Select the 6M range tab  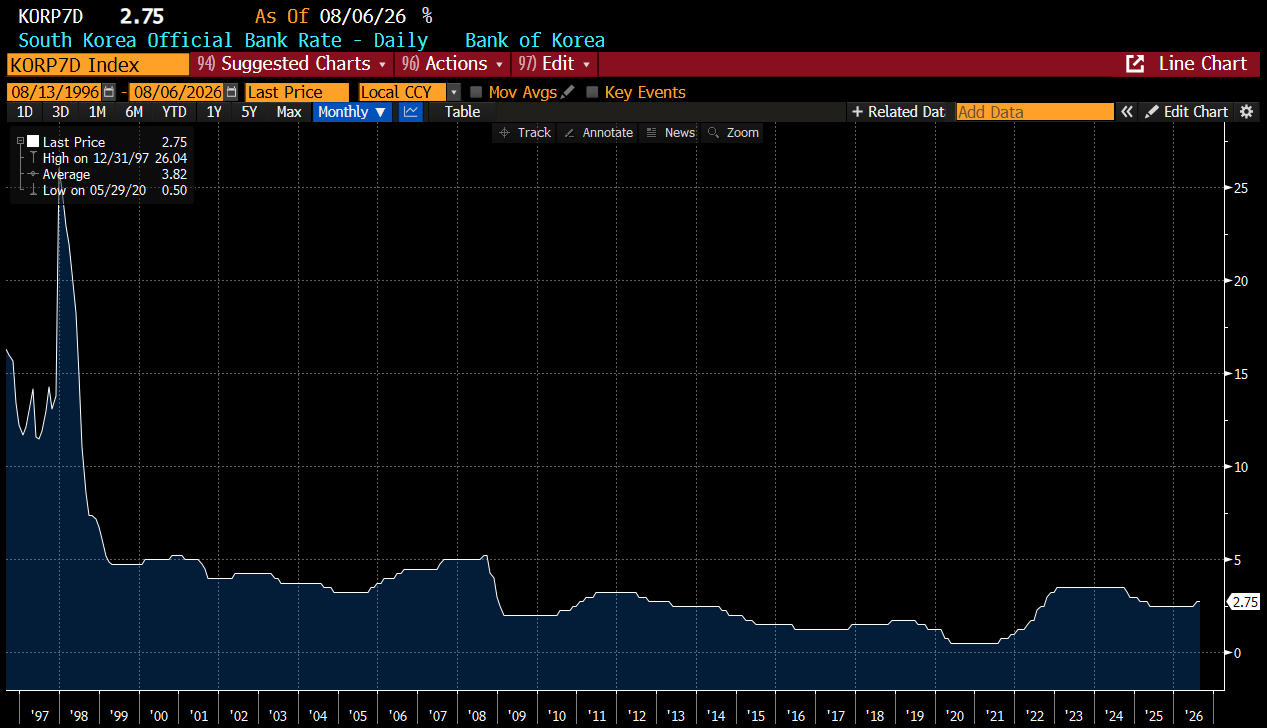133,112
